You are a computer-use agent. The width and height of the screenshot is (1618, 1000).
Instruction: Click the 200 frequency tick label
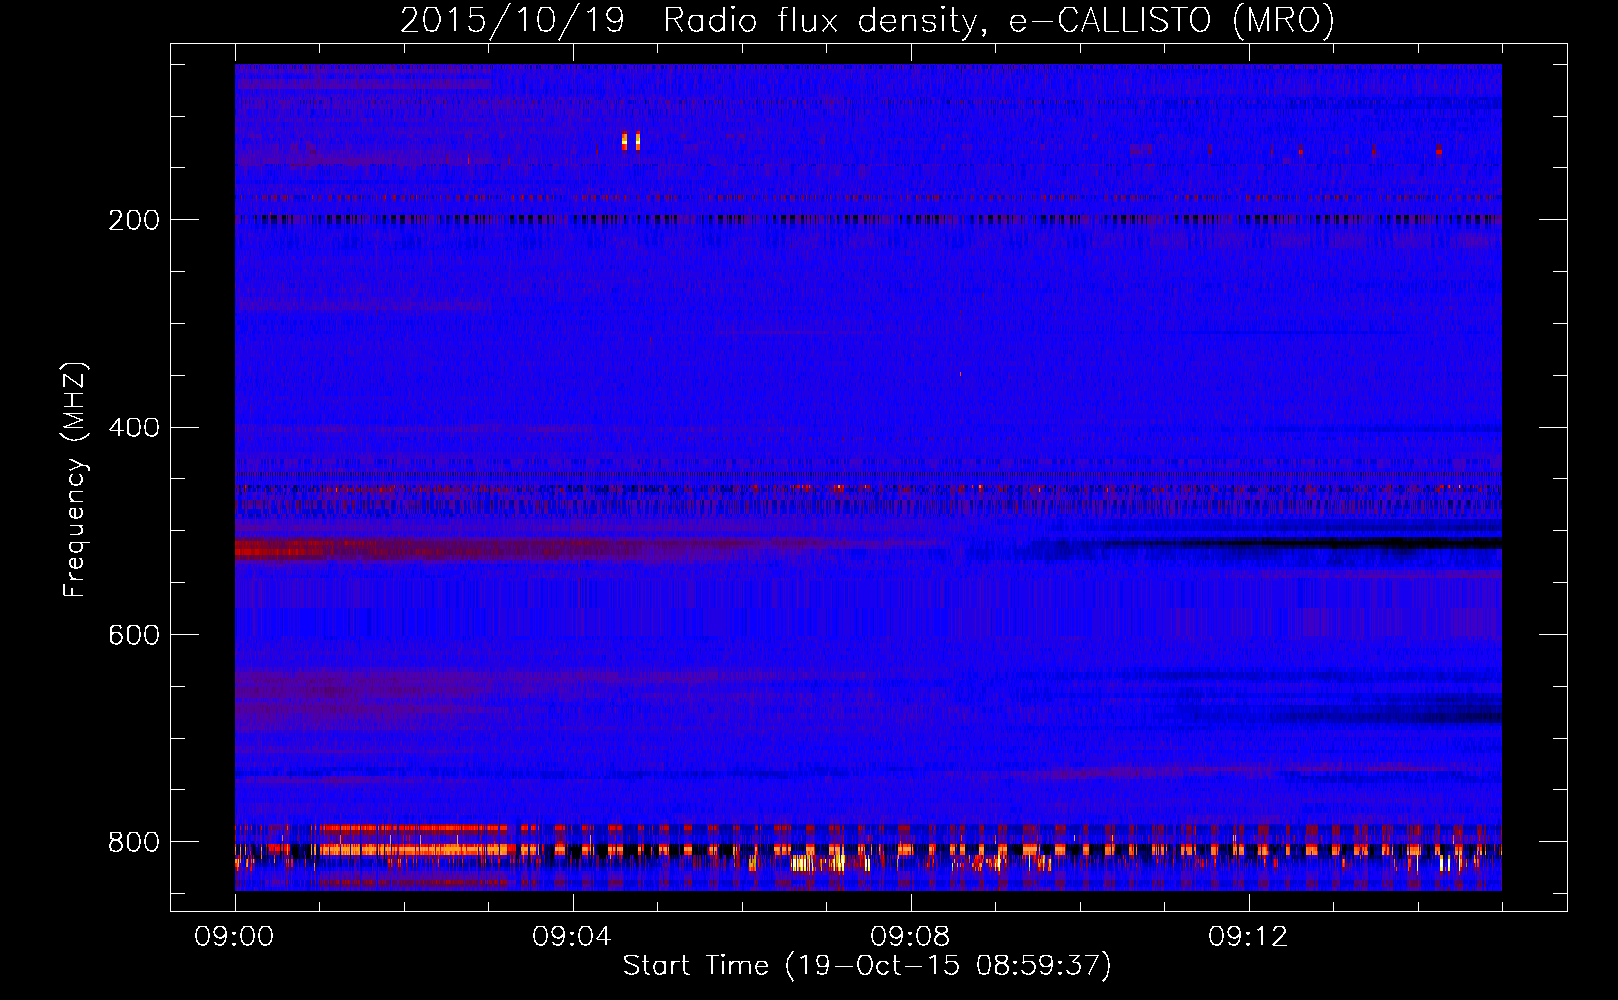click(x=134, y=220)
